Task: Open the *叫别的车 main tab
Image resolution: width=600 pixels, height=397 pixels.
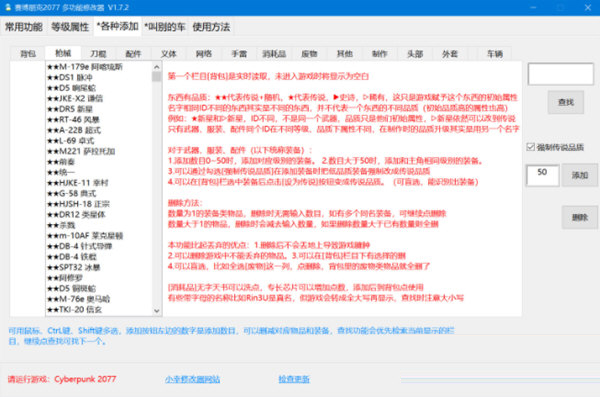Action: point(165,27)
